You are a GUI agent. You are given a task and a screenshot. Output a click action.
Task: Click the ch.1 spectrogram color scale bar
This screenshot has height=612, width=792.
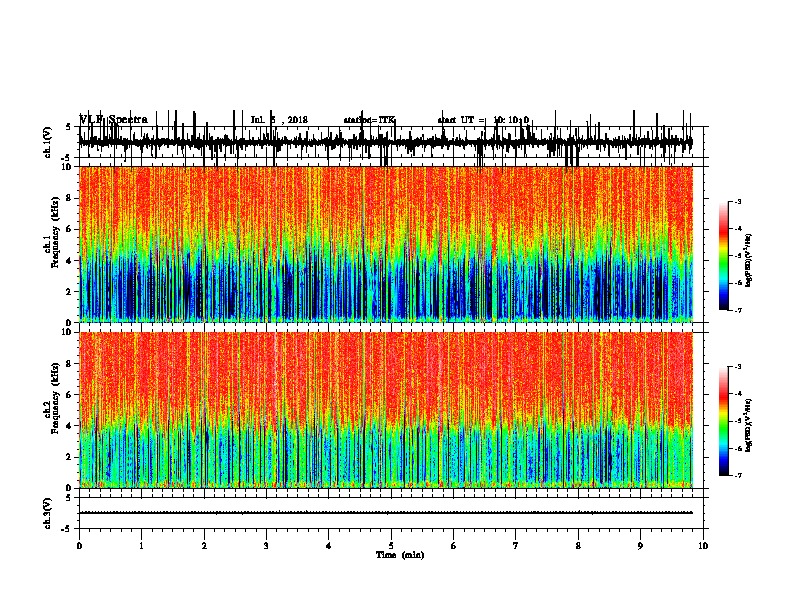724,256
